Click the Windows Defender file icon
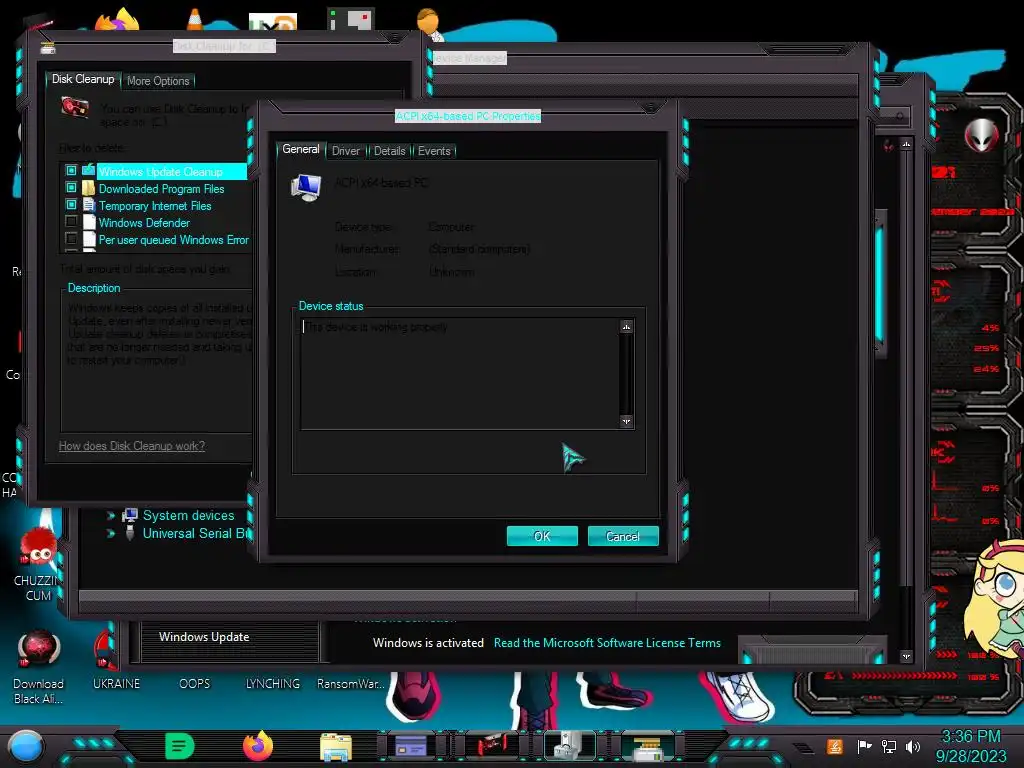The image size is (1024, 768). [x=89, y=222]
